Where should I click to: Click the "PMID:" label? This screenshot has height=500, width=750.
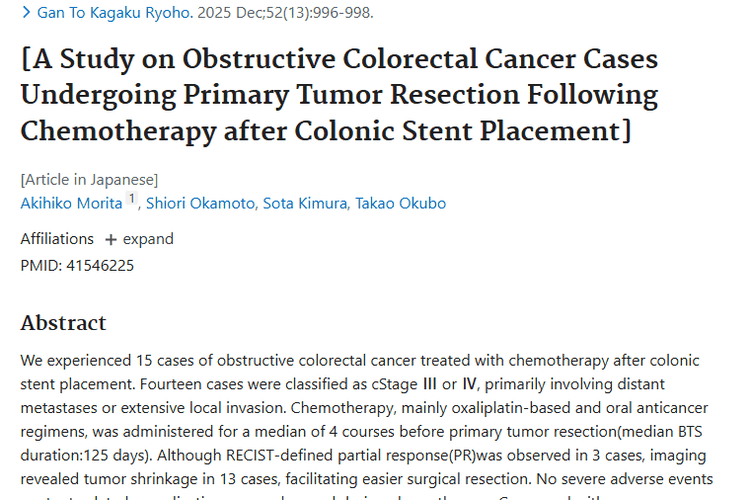[41, 266]
